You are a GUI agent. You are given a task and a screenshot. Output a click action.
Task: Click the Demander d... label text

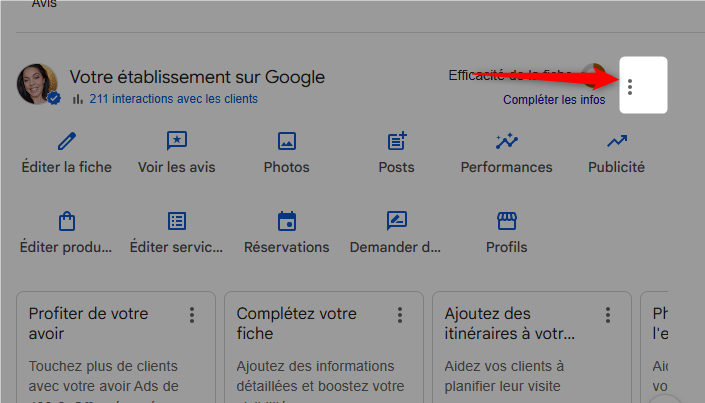(x=395, y=247)
